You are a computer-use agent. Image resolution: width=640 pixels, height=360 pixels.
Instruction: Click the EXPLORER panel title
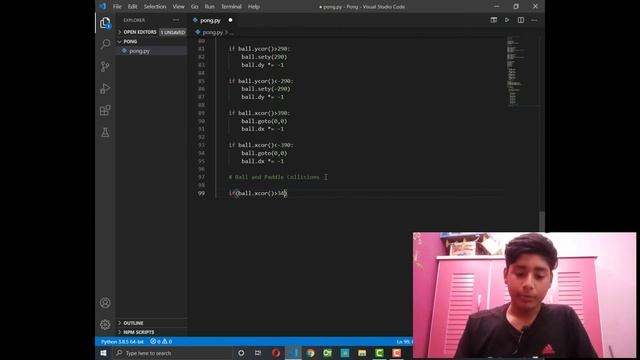tap(134, 20)
